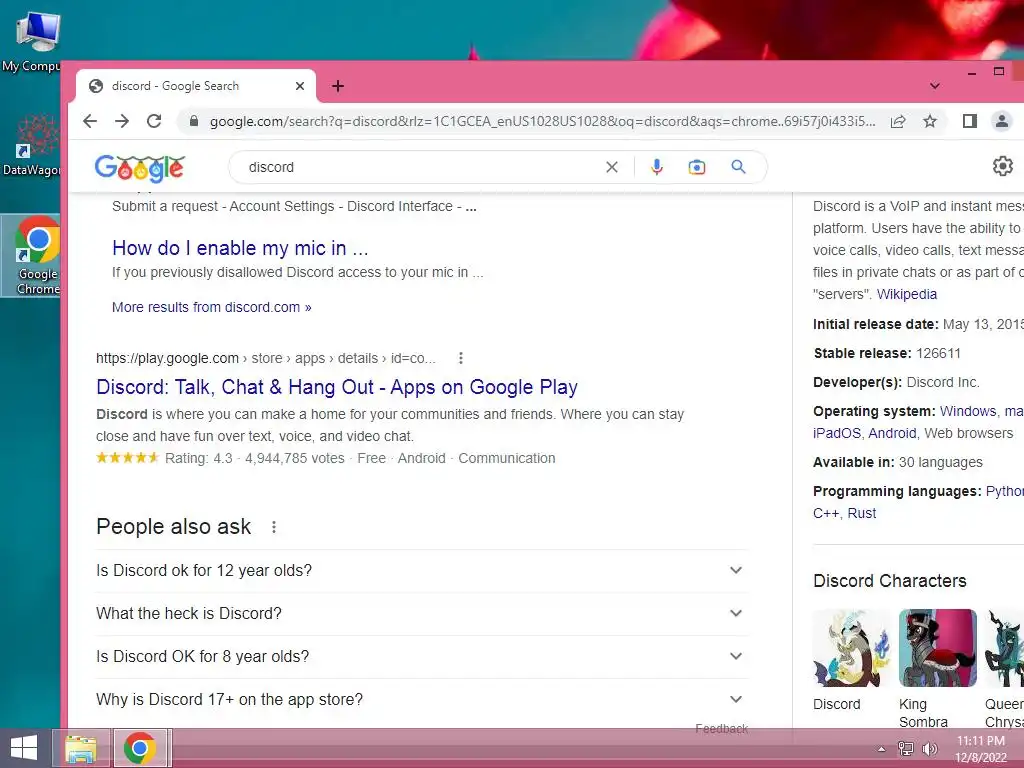Click the Windows operating system link
The height and width of the screenshot is (768, 1024).
pos(968,411)
